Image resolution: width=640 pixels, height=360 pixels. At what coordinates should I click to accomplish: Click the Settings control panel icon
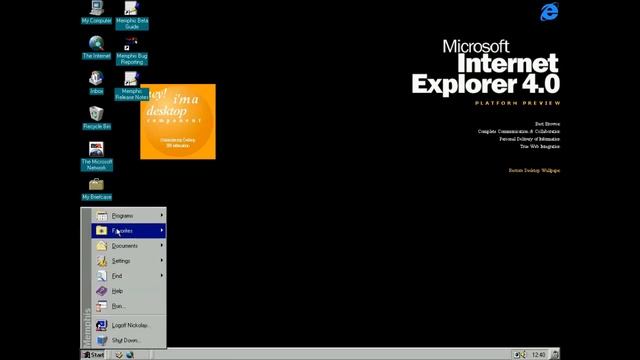click(x=102, y=261)
